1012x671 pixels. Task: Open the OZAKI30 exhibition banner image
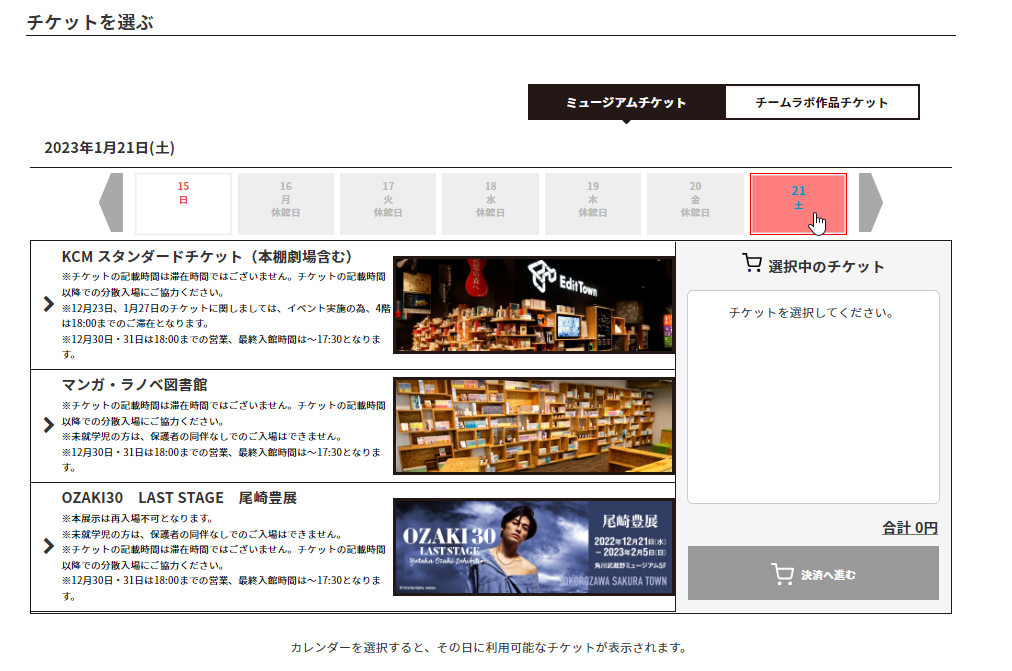[534, 547]
